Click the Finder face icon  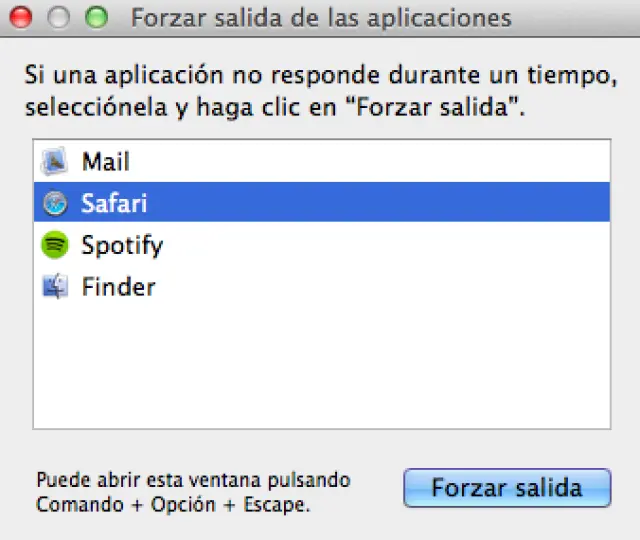54,287
